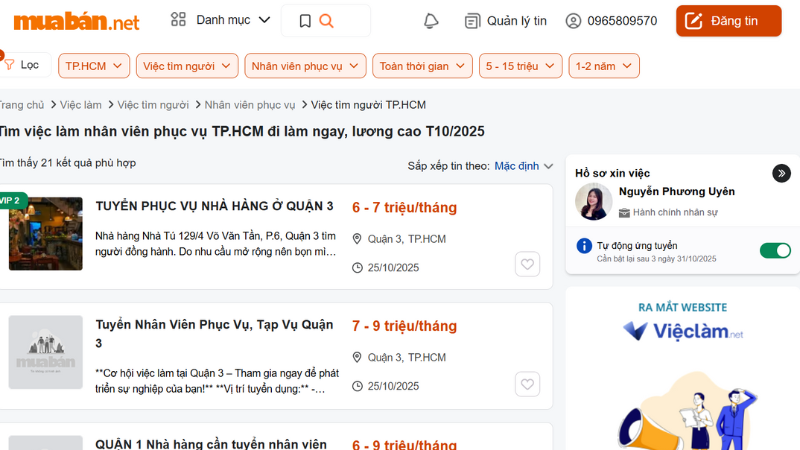The width and height of the screenshot is (800, 450).
Task: Click Cần bật lại sau 3 ngày text
Action: pos(656,259)
